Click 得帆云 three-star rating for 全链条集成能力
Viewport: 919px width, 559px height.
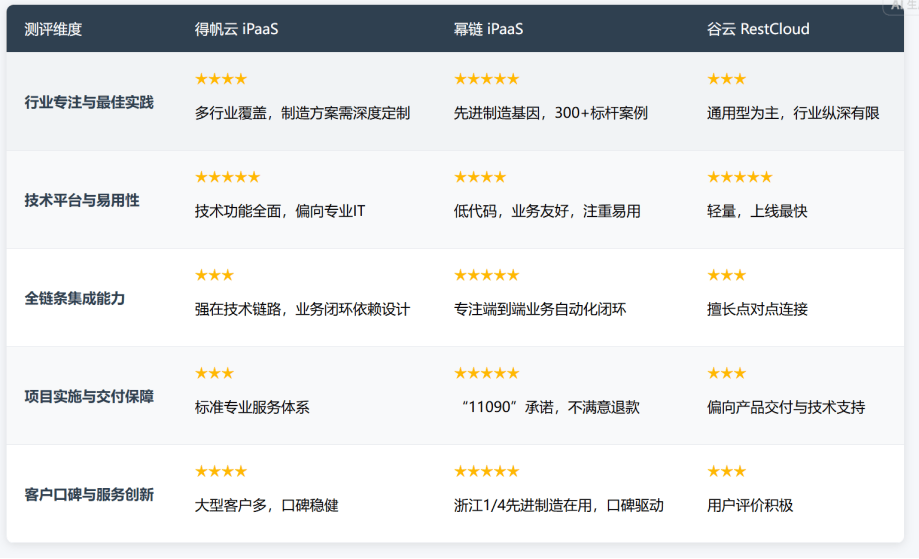click(214, 275)
